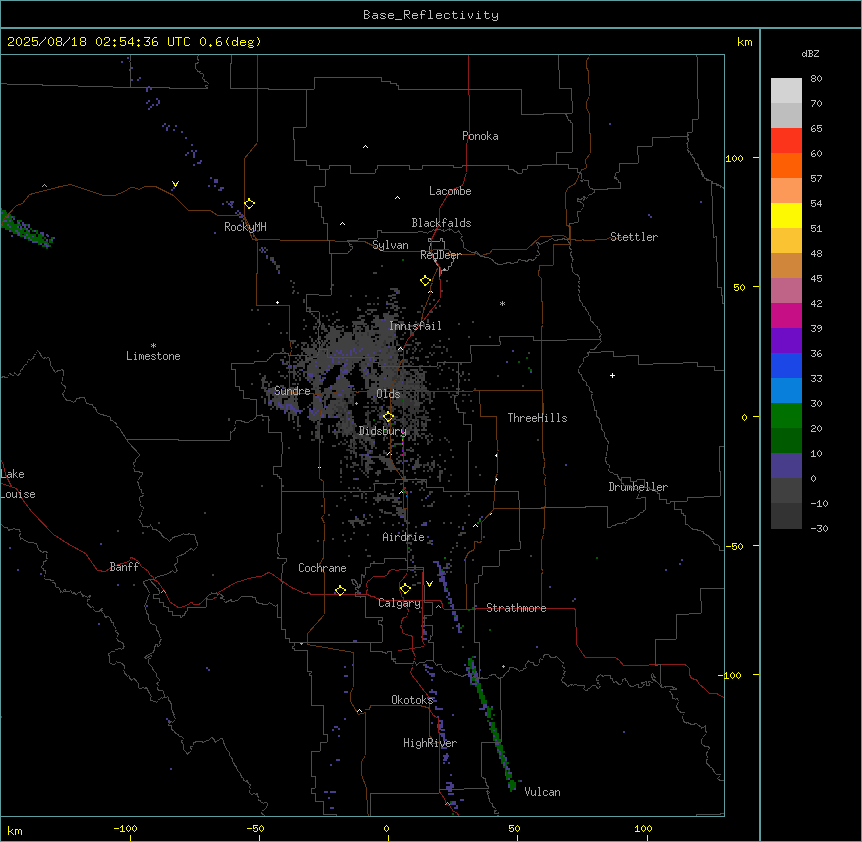Click the RockyMH label
The height and width of the screenshot is (842, 862).
tap(245, 227)
